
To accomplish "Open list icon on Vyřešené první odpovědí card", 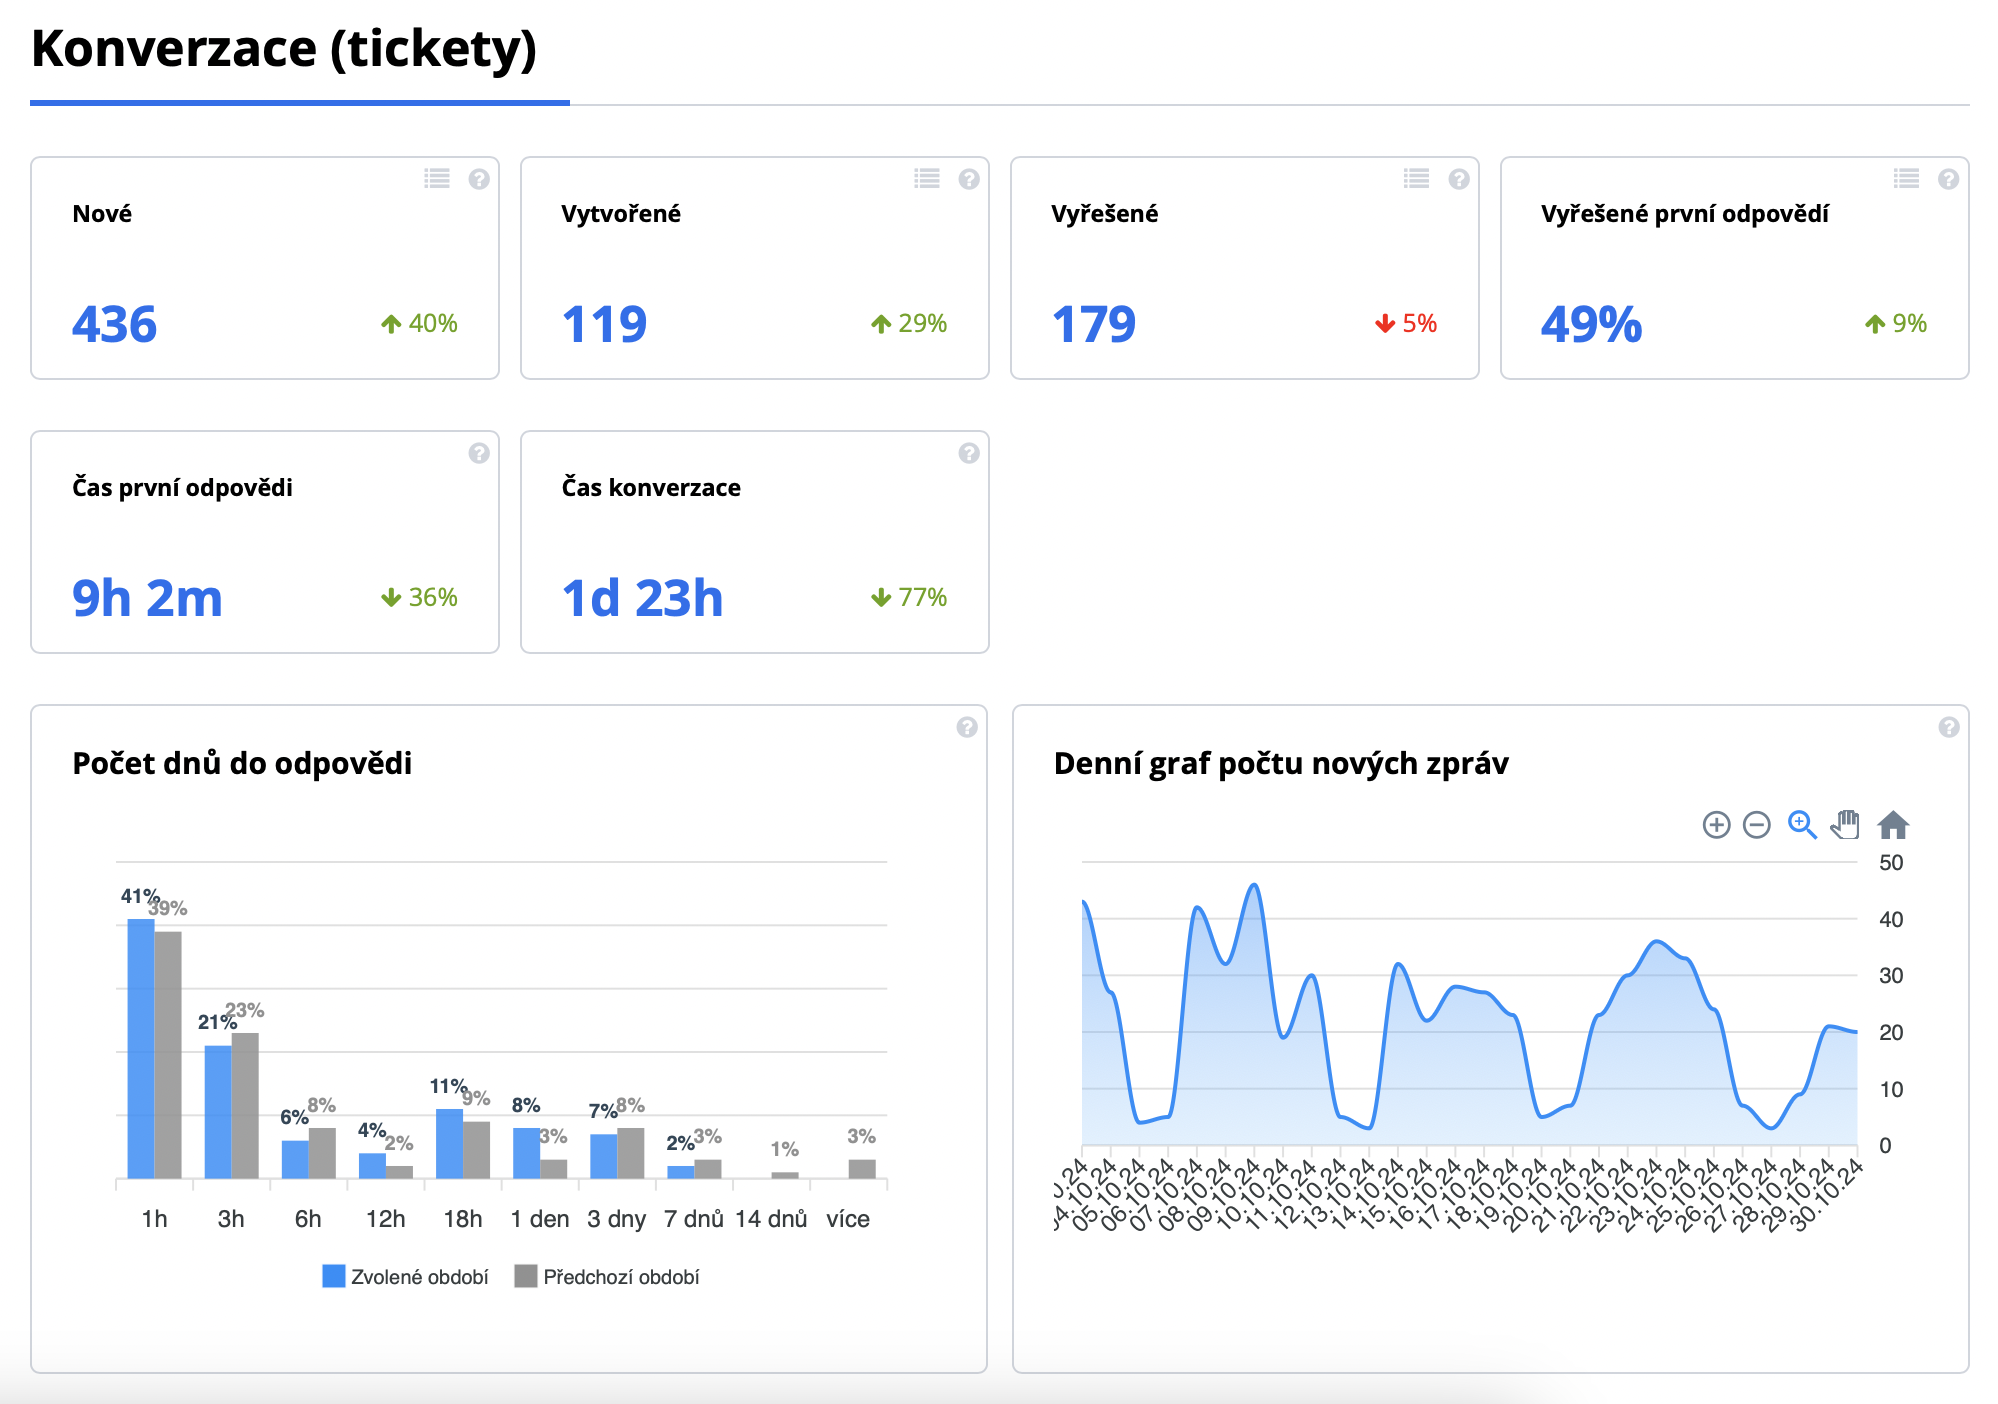I will (1907, 179).
